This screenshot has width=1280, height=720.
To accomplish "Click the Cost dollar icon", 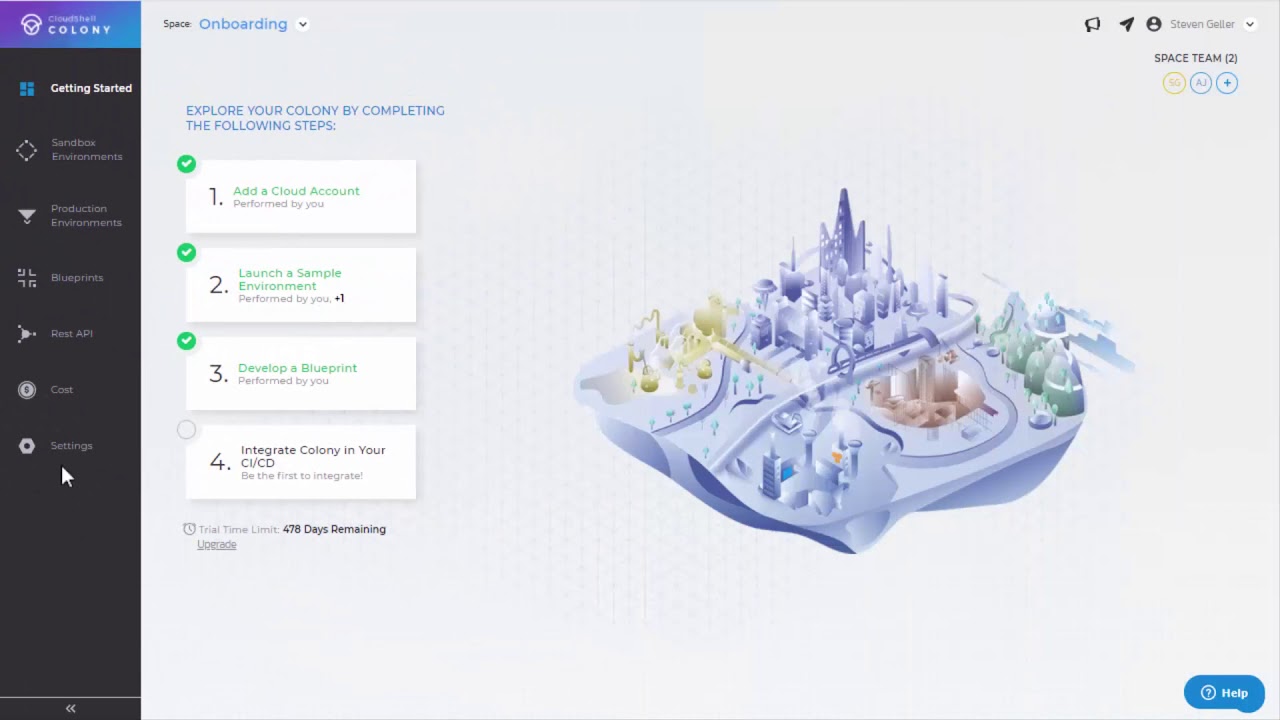I will pyautogui.click(x=27, y=390).
